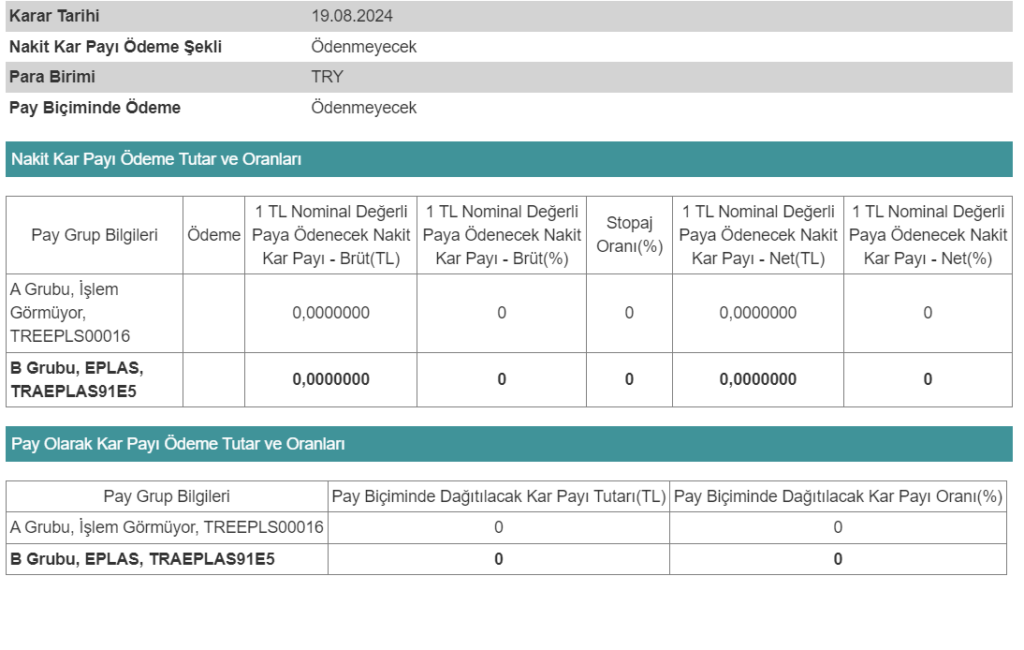Select the TRY currency value

point(327,77)
